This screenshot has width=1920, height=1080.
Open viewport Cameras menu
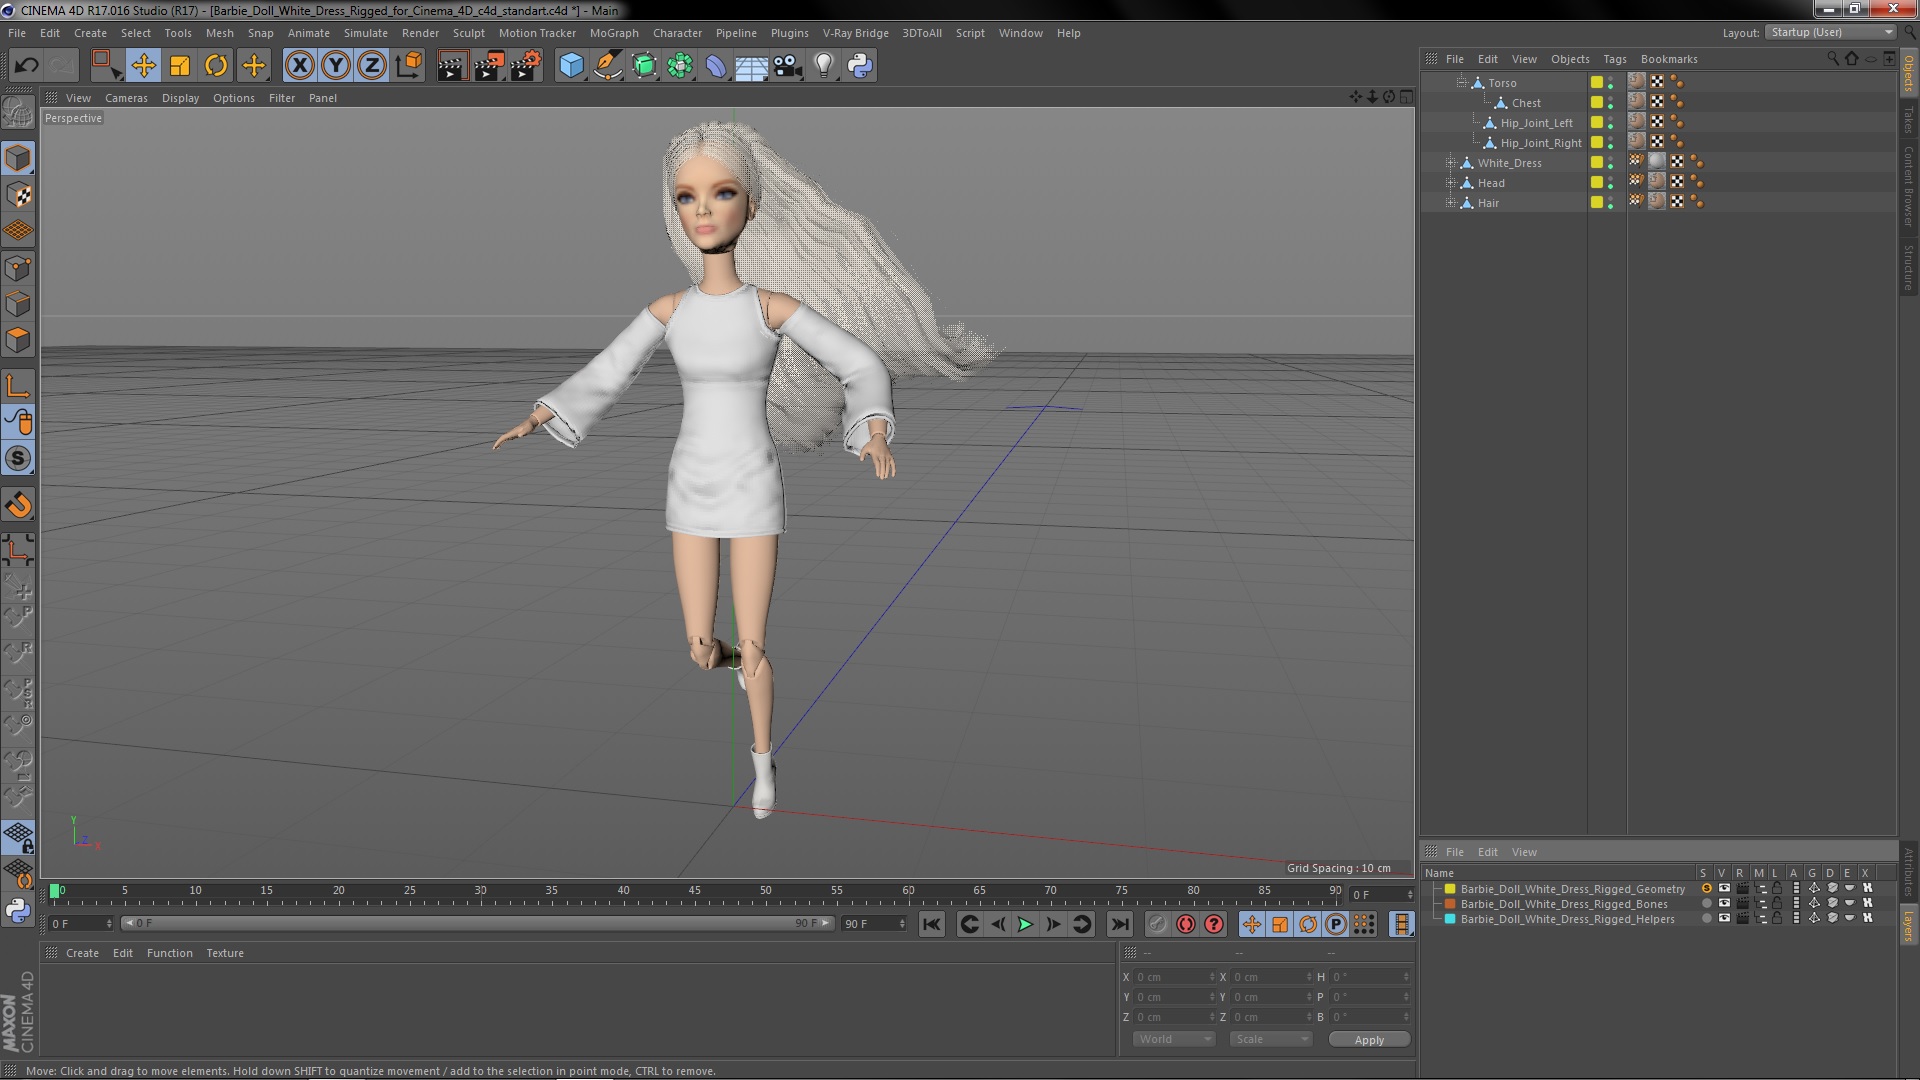(x=126, y=98)
